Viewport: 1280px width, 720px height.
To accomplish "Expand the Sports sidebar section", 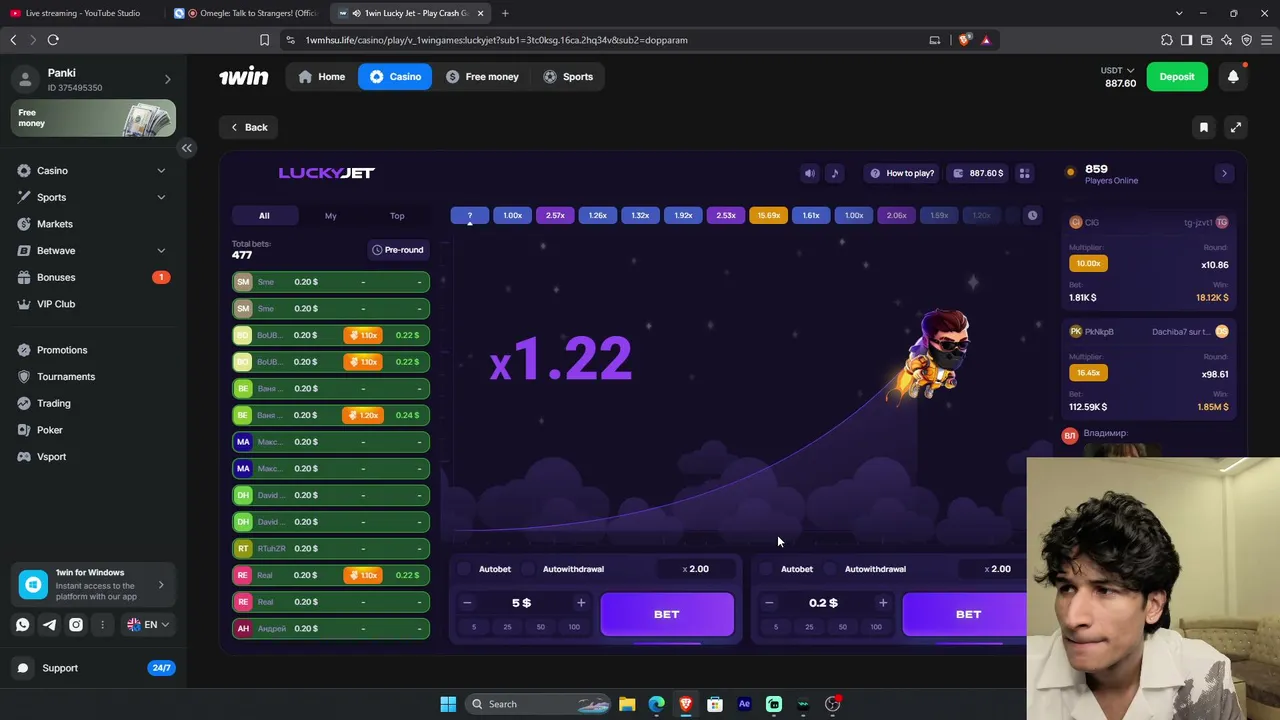I will point(161,197).
